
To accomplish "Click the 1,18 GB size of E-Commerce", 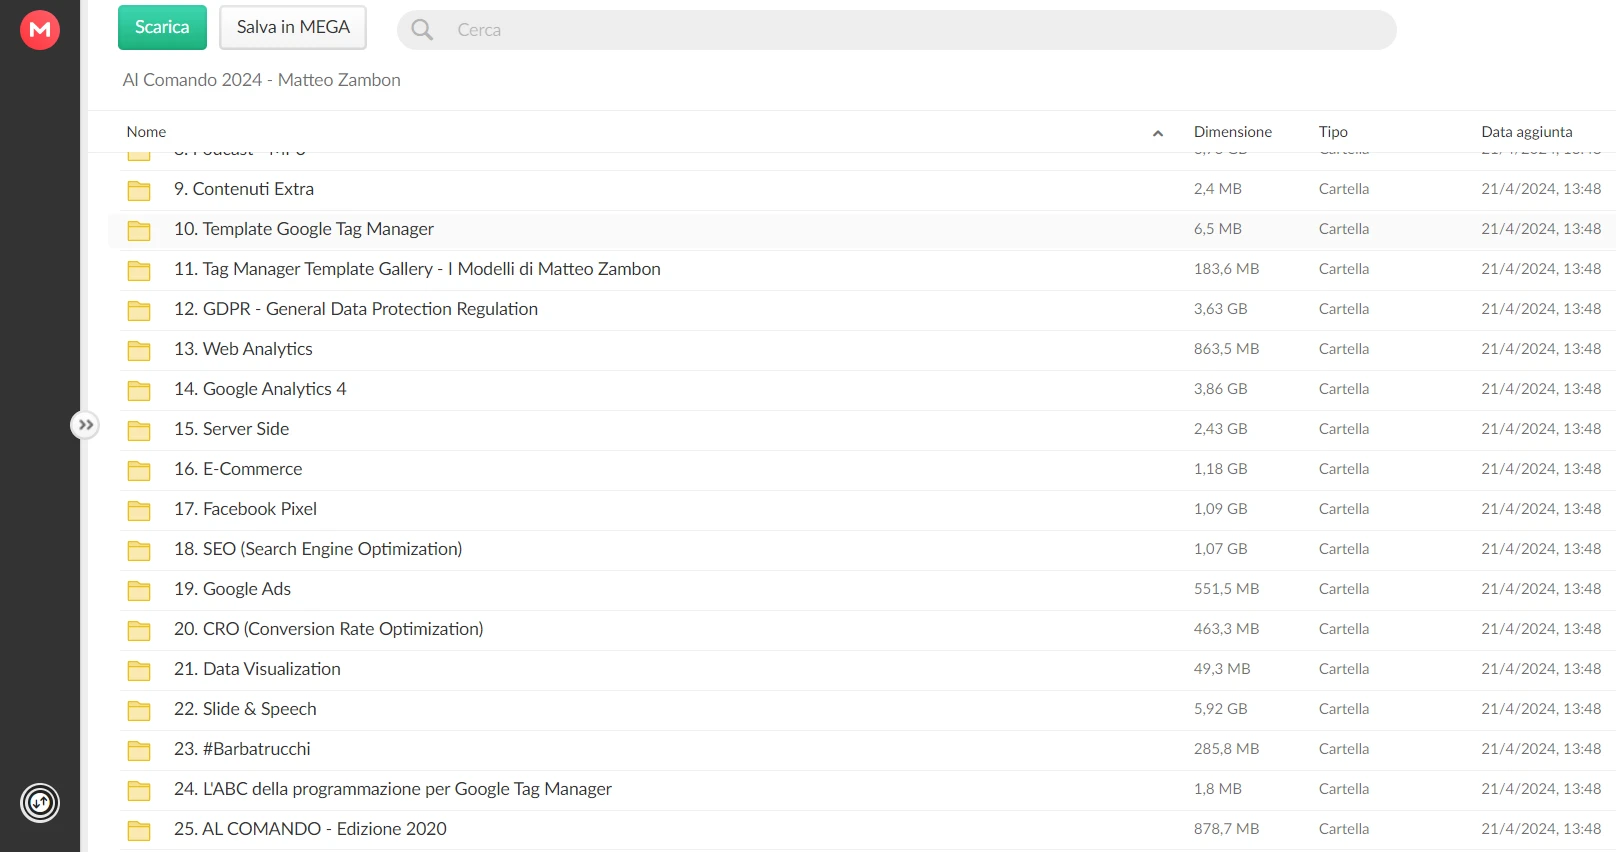I will click(x=1220, y=469).
